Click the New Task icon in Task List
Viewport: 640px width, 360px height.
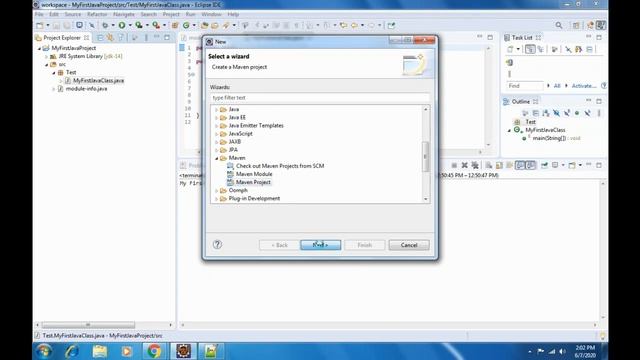[x=510, y=49]
